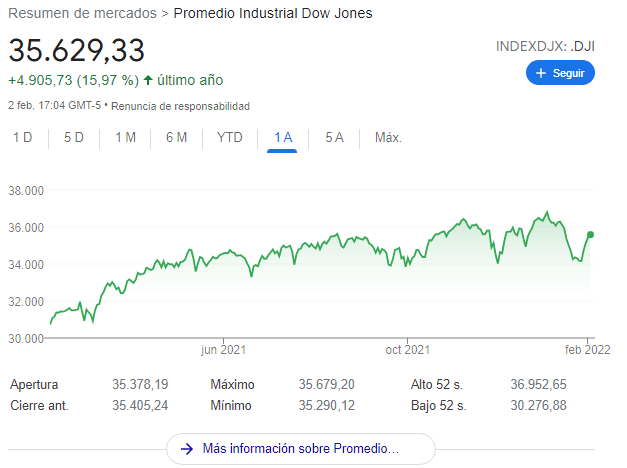Select the 1 D time range tab

click(x=22, y=137)
